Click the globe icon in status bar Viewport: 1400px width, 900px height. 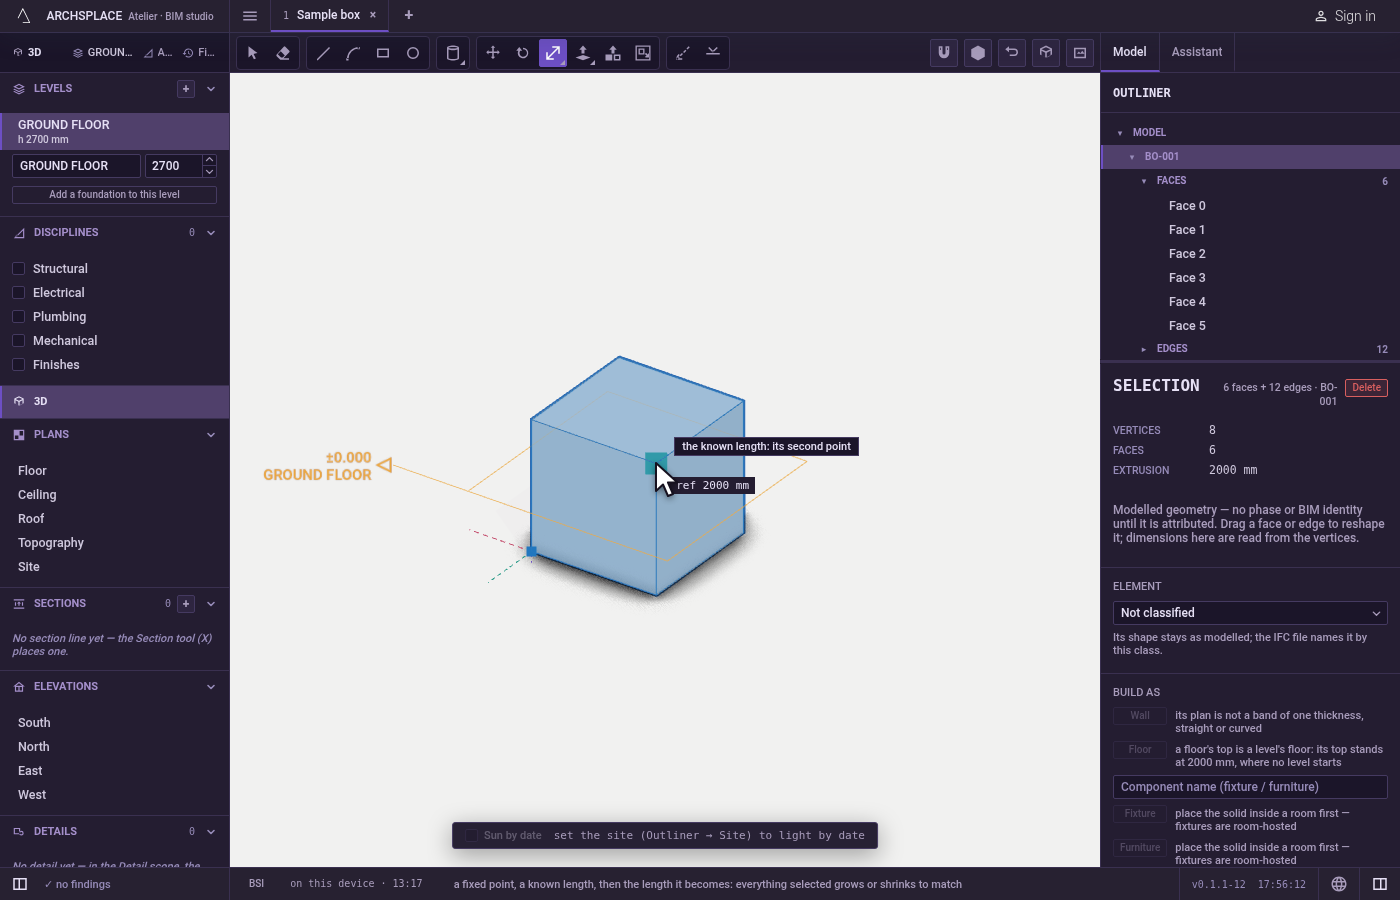point(1339,884)
